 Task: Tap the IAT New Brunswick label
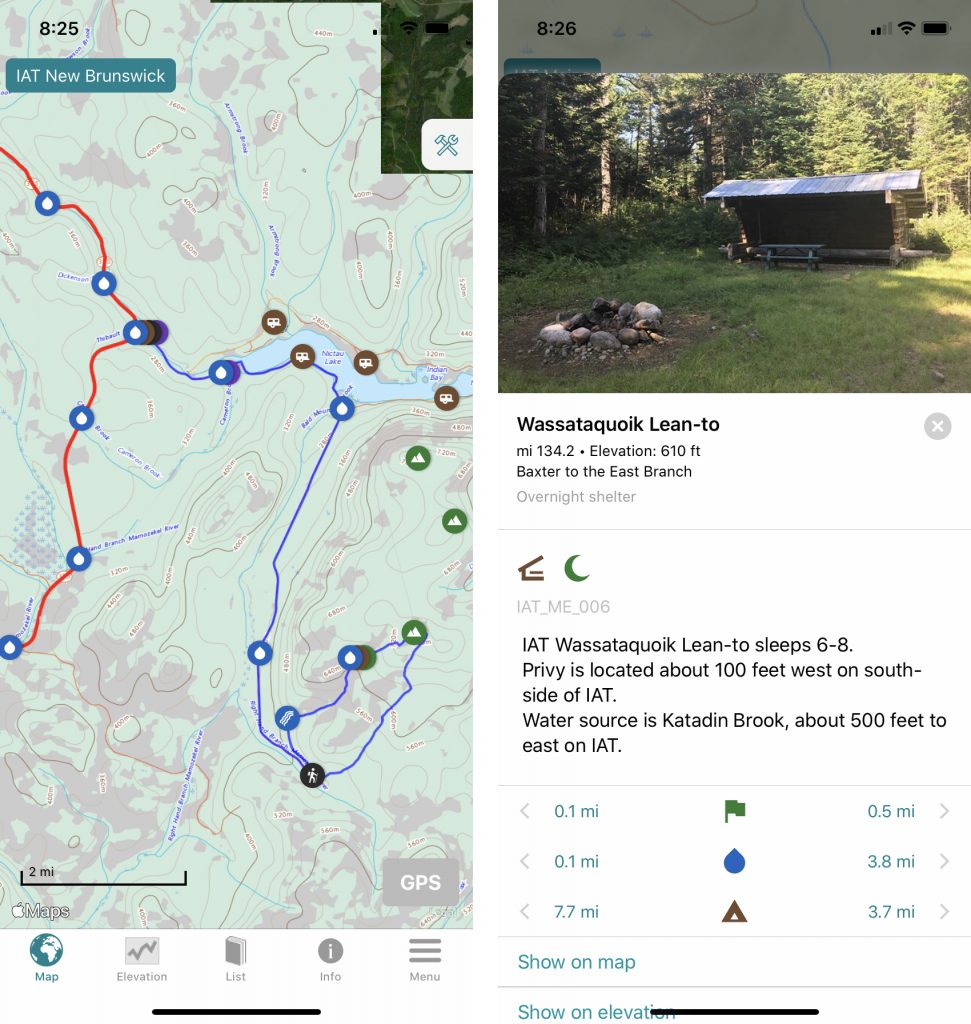click(x=91, y=76)
